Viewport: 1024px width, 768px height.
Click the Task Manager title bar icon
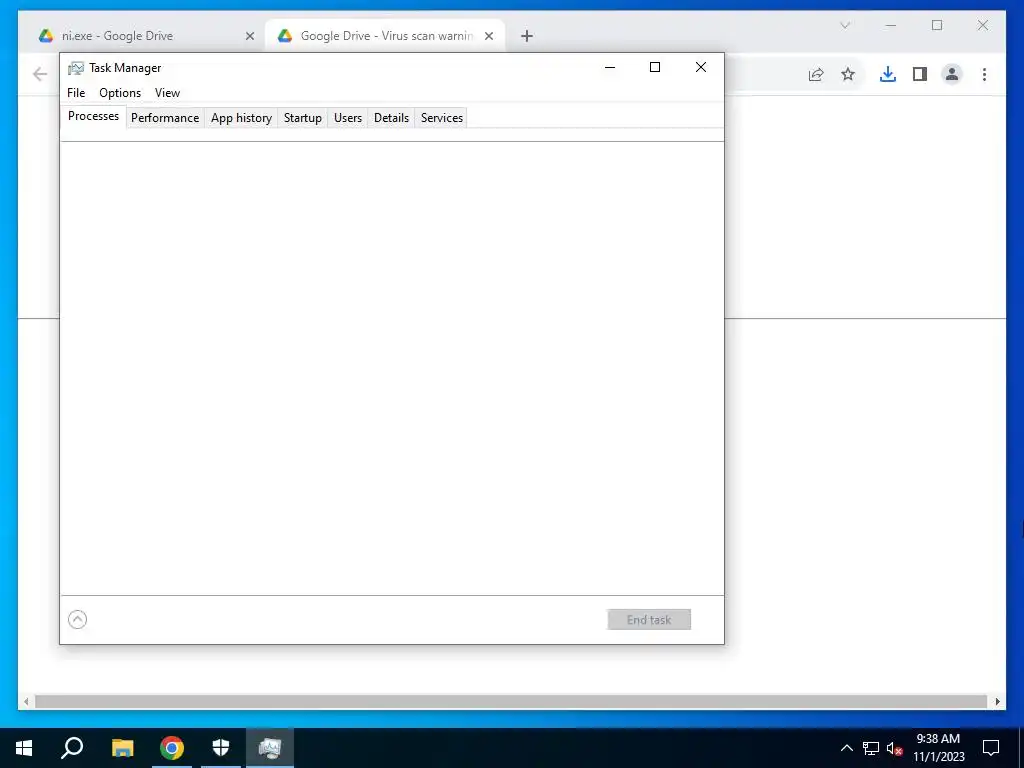76,68
